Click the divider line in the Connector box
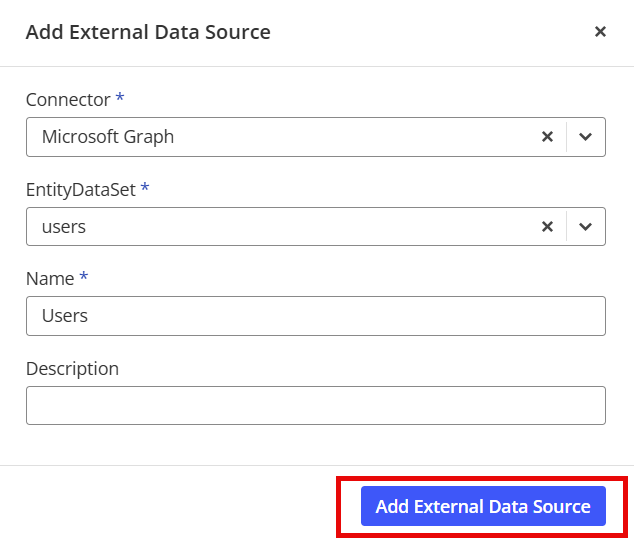The width and height of the screenshot is (634, 545). coord(567,137)
